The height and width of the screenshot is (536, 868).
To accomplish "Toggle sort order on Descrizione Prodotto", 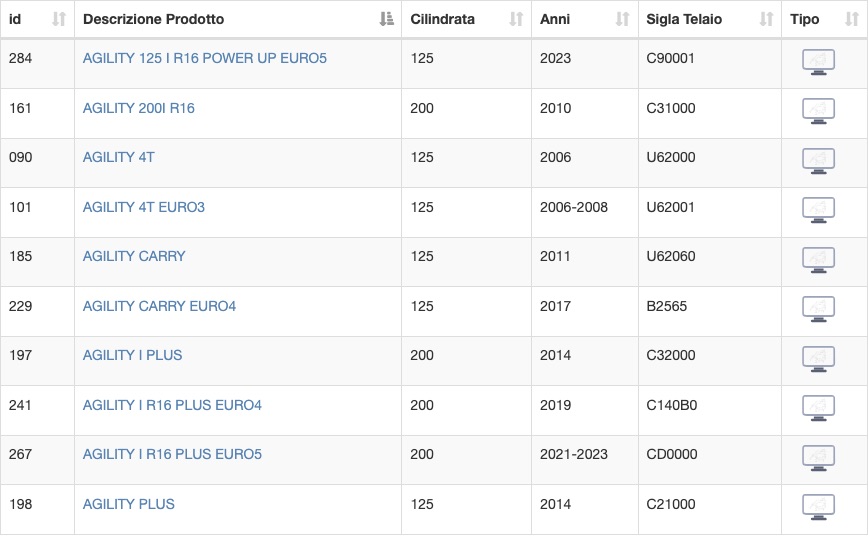I will pyautogui.click(x=386, y=19).
